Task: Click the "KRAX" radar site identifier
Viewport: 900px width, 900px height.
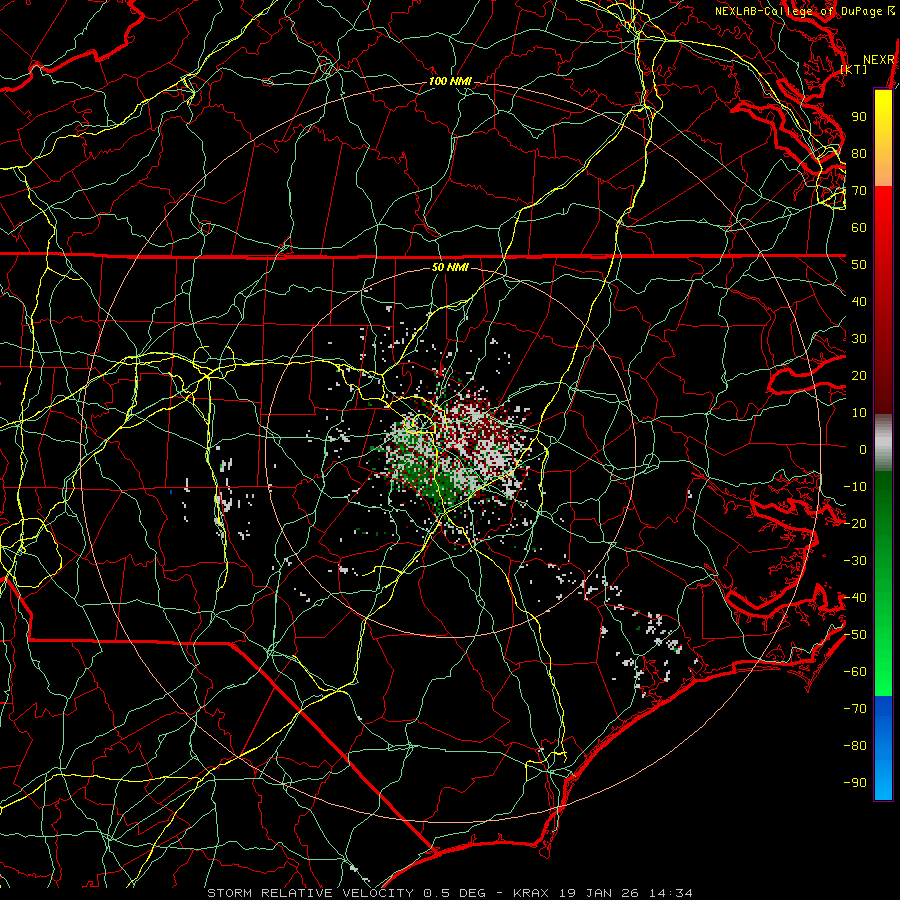Action: click(531, 893)
